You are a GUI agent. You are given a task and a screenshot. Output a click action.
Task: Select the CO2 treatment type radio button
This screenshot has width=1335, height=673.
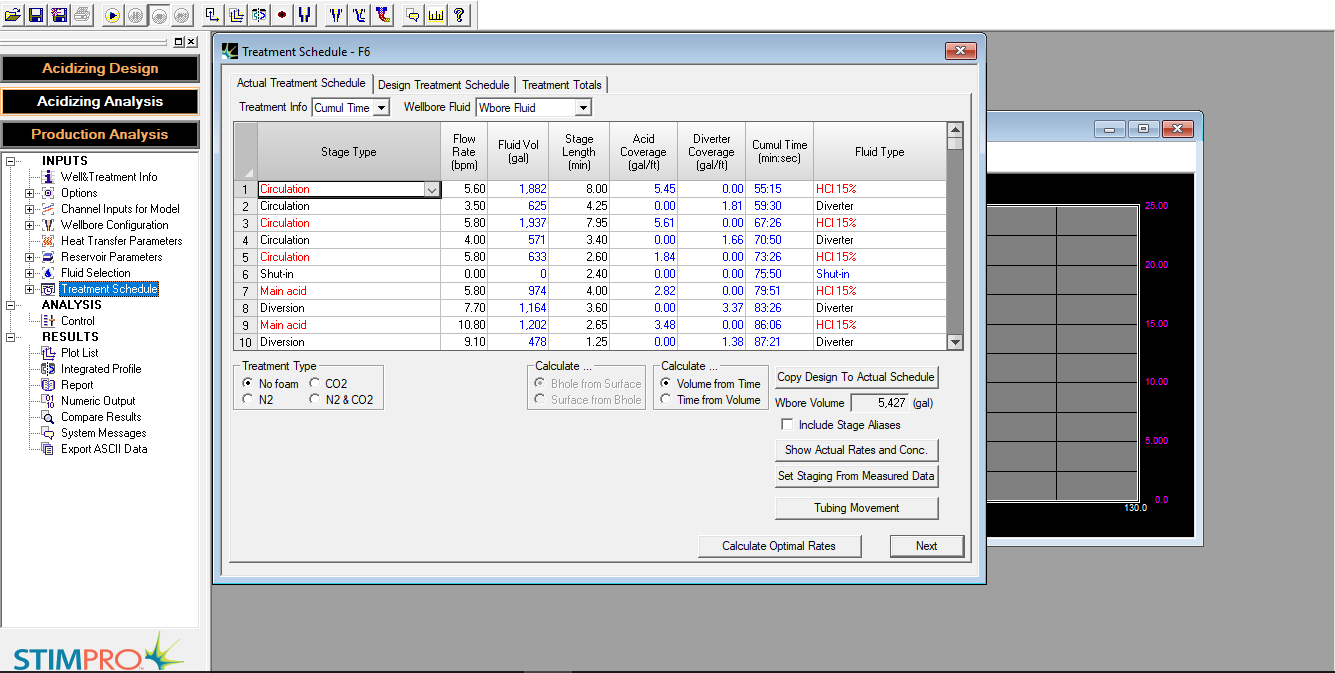[x=315, y=383]
